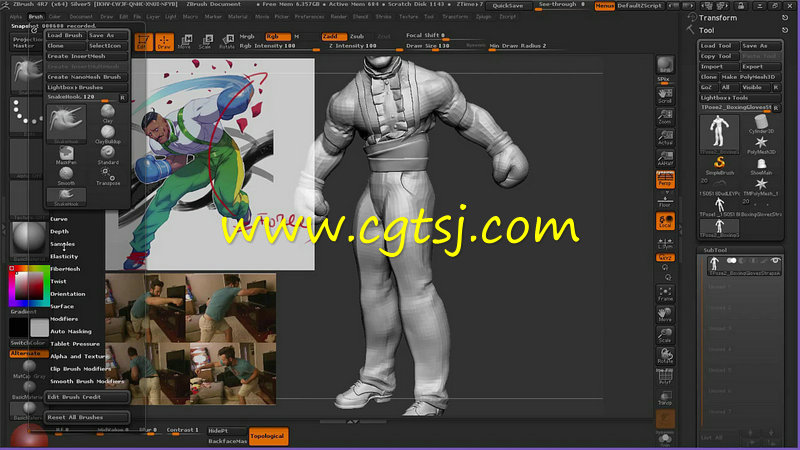Click the Scroll canvas icon
Viewport: 800px width, 450px height.
click(665, 95)
